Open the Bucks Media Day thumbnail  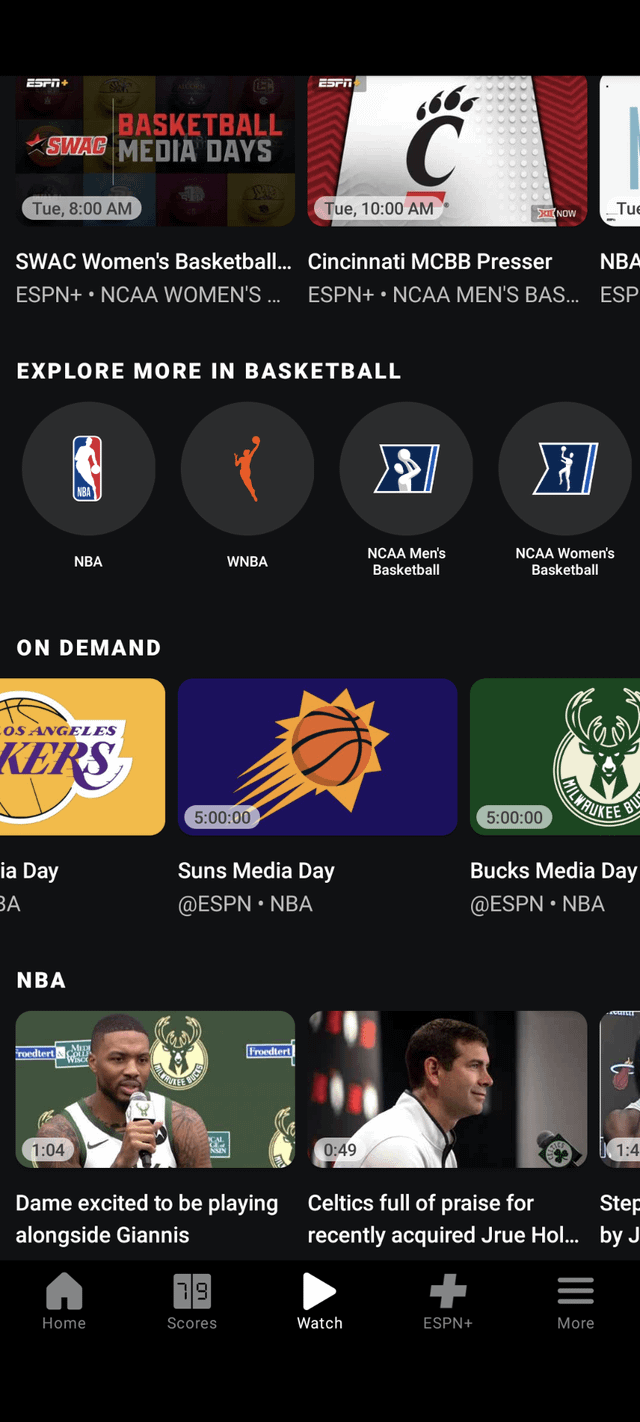[555, 757]
